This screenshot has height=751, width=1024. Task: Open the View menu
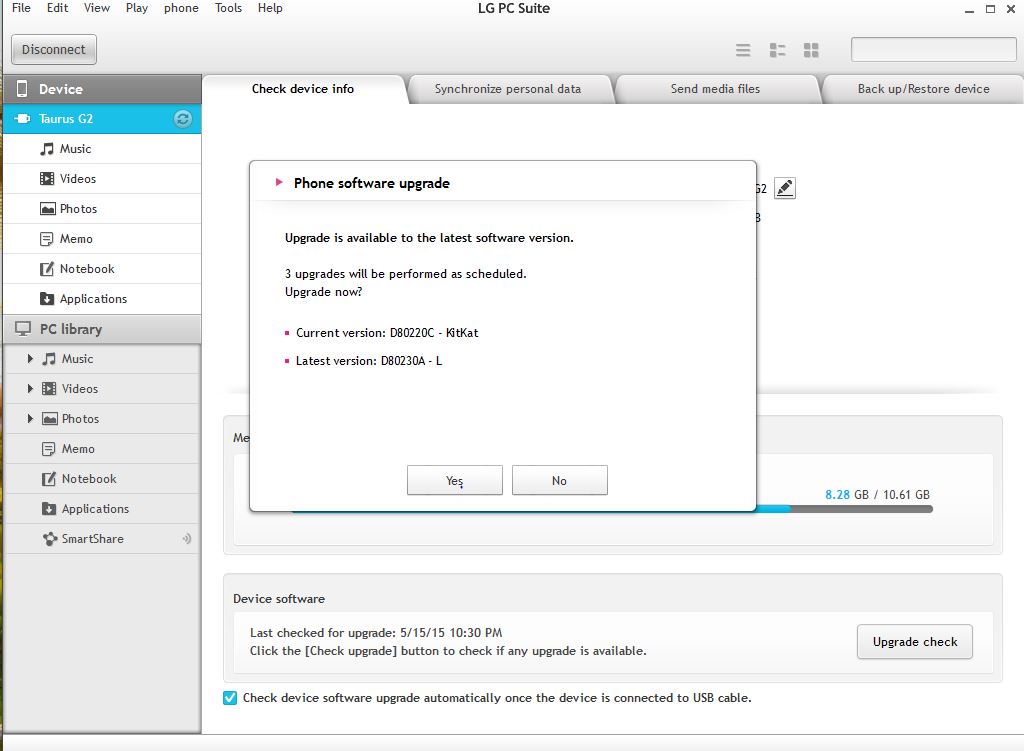97,8
